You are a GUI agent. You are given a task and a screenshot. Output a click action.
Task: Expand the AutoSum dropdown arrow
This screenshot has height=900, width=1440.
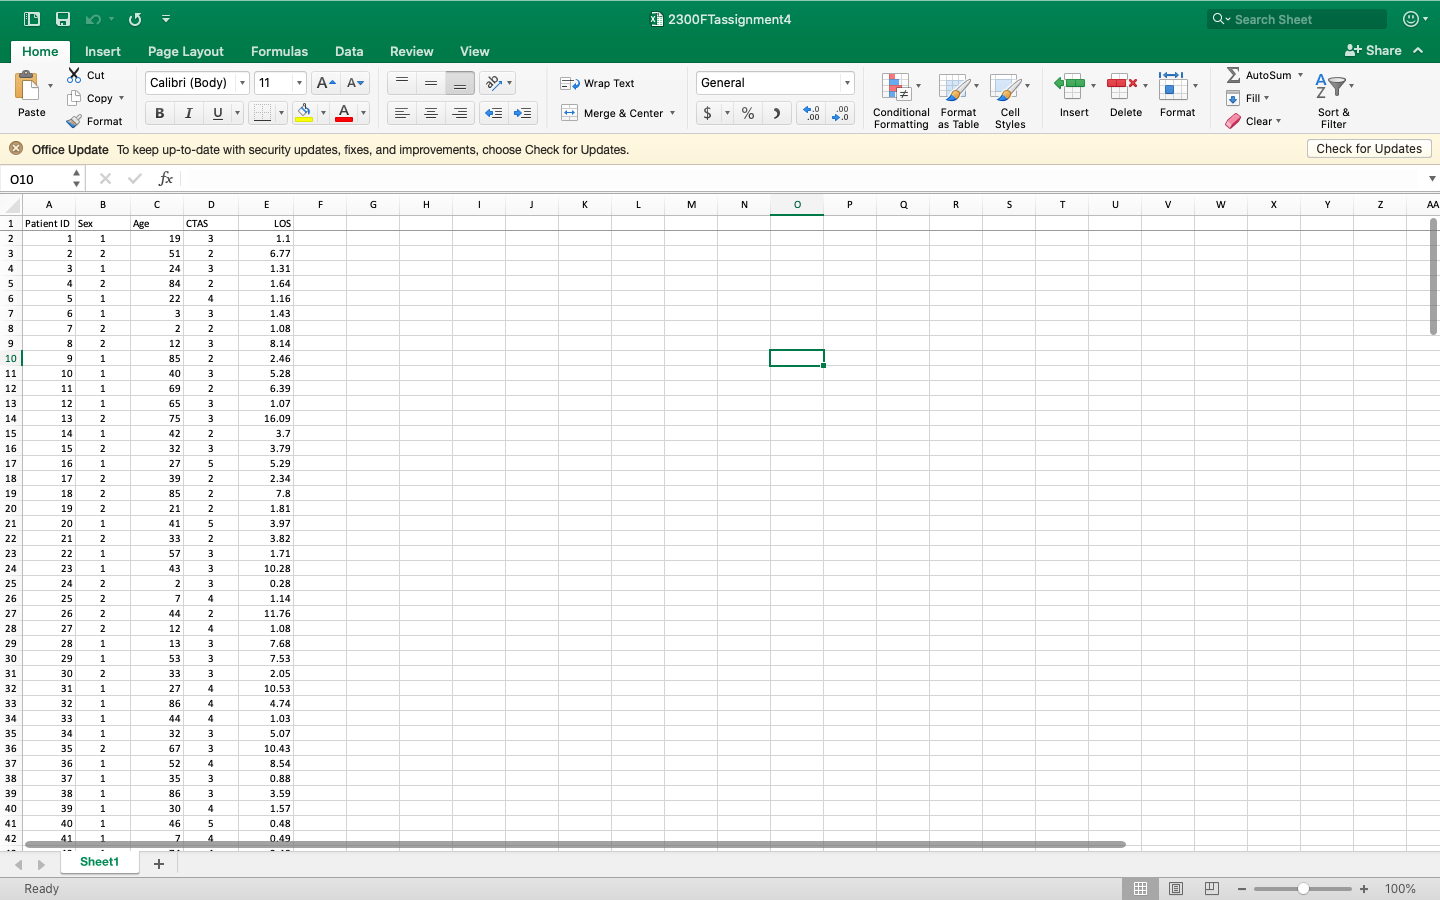(1300, 75)
